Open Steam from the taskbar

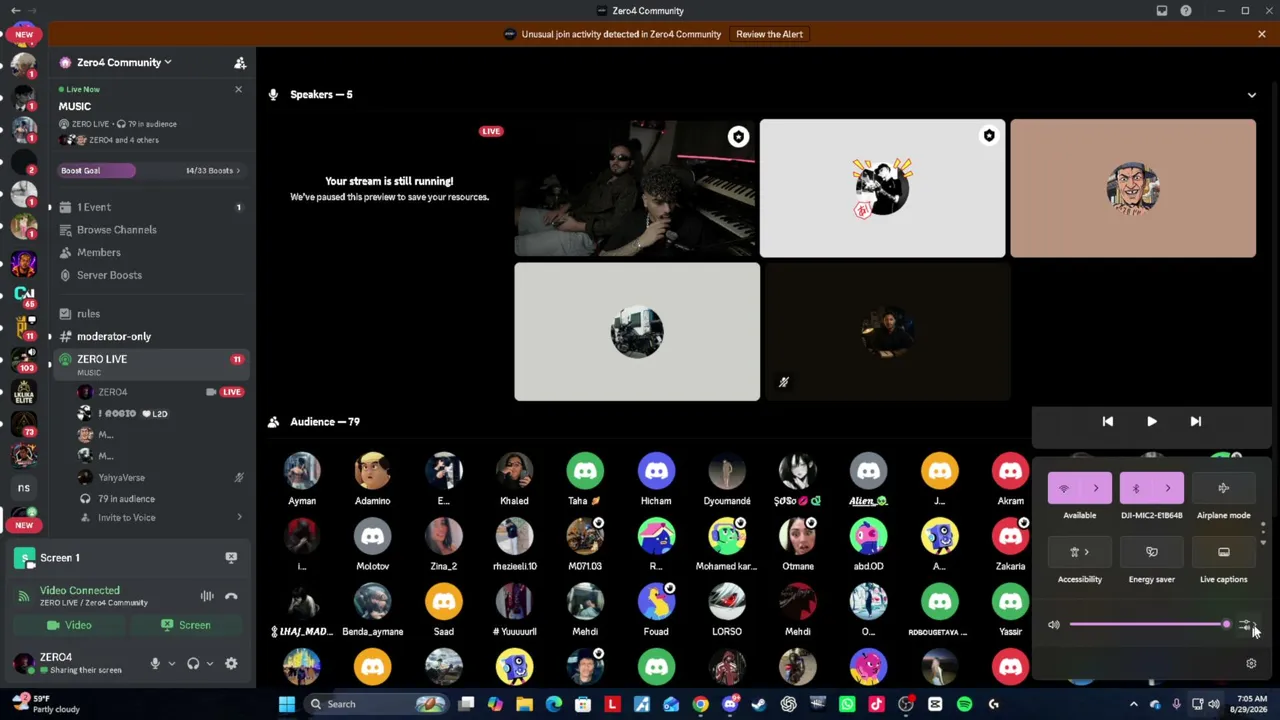[759, 704]
